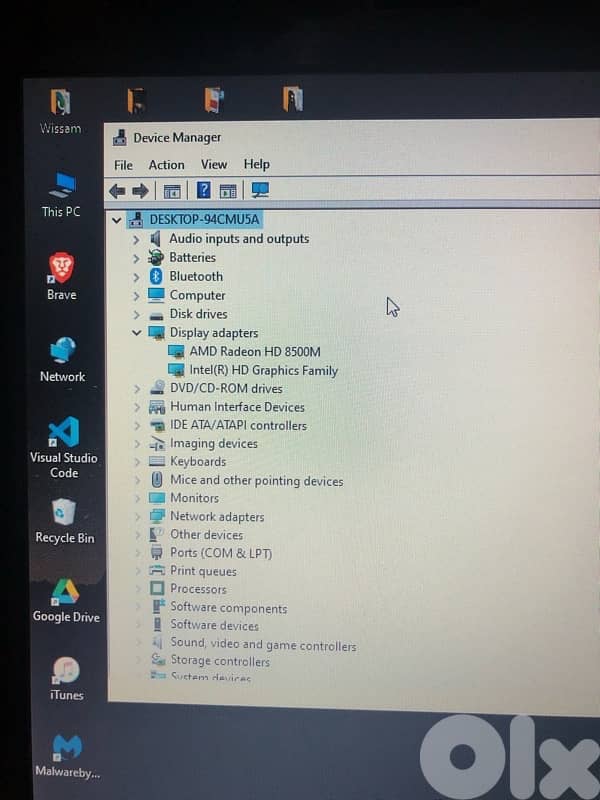Click the Bluetooth category icon
The height and width of the screenshot is (800, 600).
pyautogui.click(x=156, y=277)
